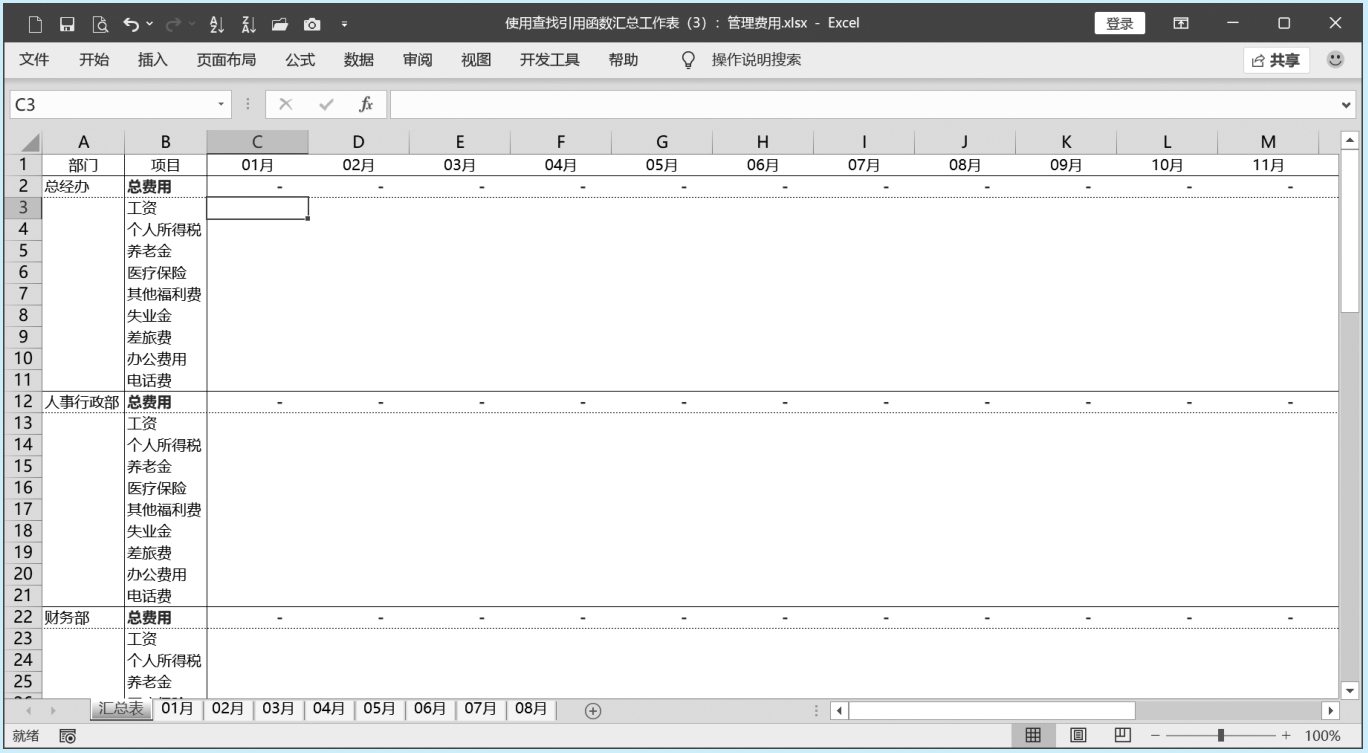This screenshot has width=1368, height=753.
Task: Sort ascending with the A-Z icon
Action: tap(217, 23)
